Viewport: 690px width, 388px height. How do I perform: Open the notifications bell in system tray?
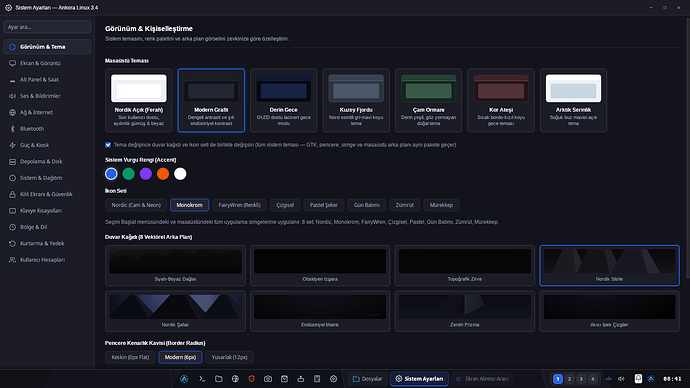[638, 379]
